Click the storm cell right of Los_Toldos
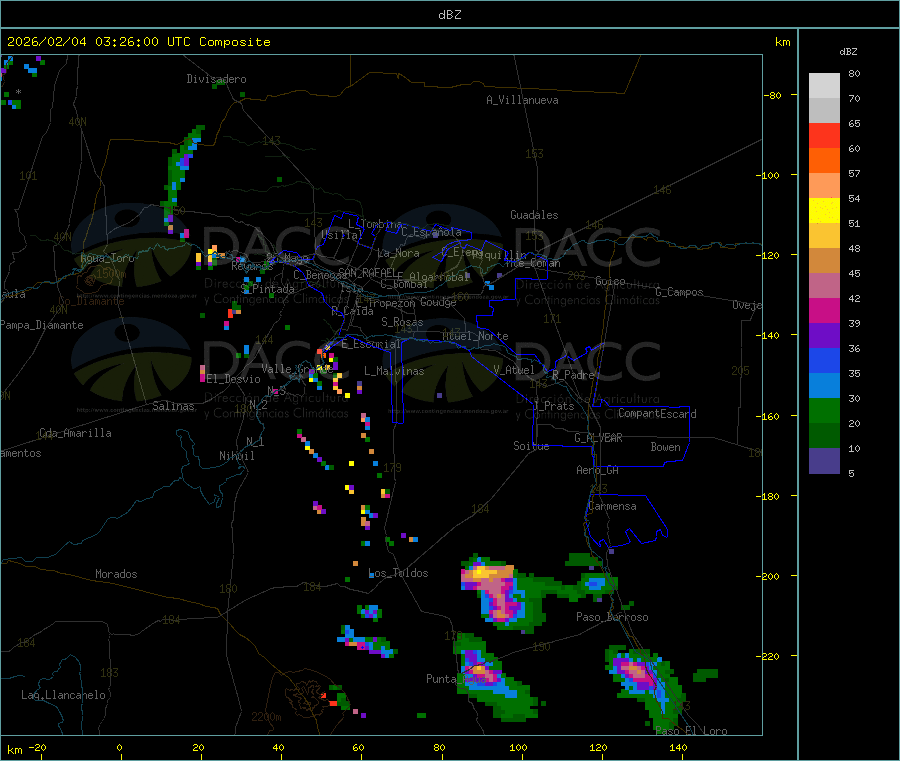Viewport: 900px width, 761px height. [x=502, y=594]
